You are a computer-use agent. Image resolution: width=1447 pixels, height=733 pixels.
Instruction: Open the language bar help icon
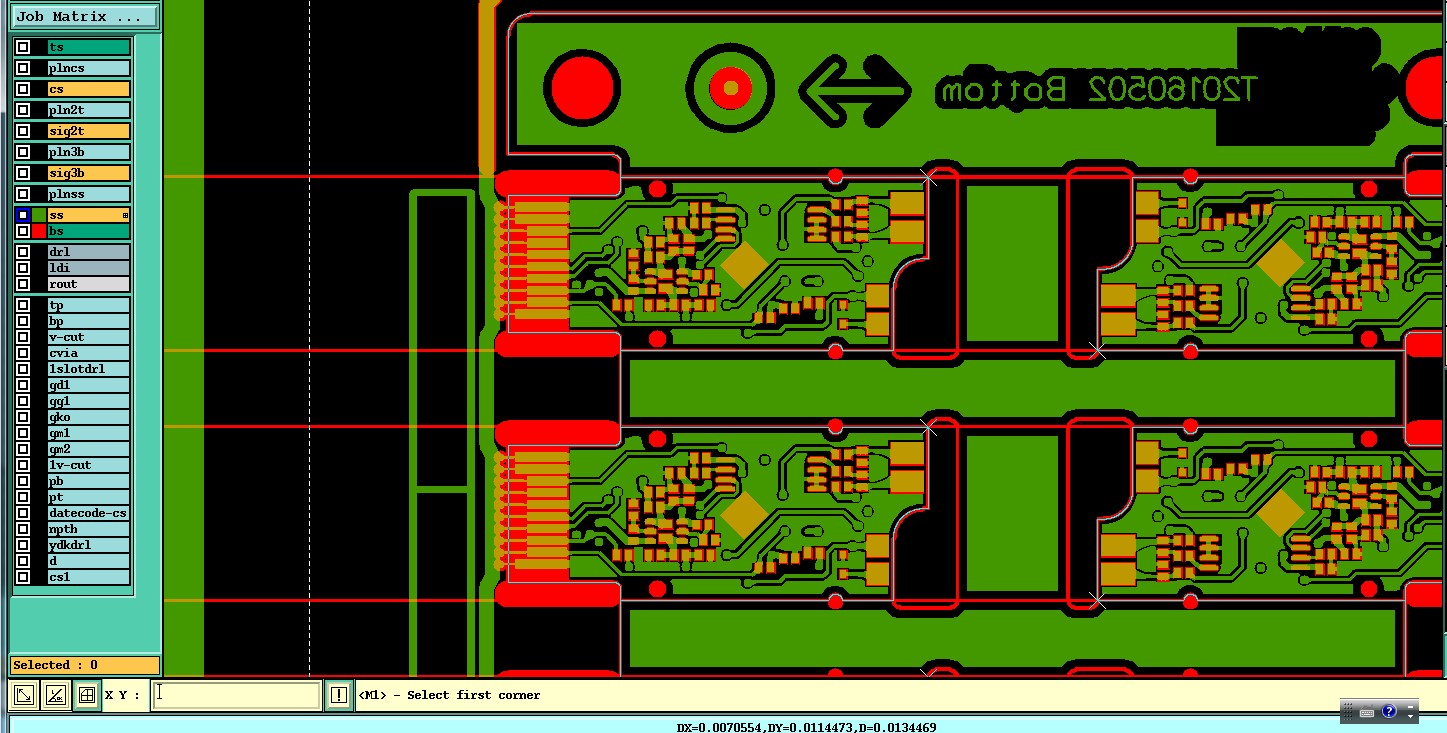1389,711
